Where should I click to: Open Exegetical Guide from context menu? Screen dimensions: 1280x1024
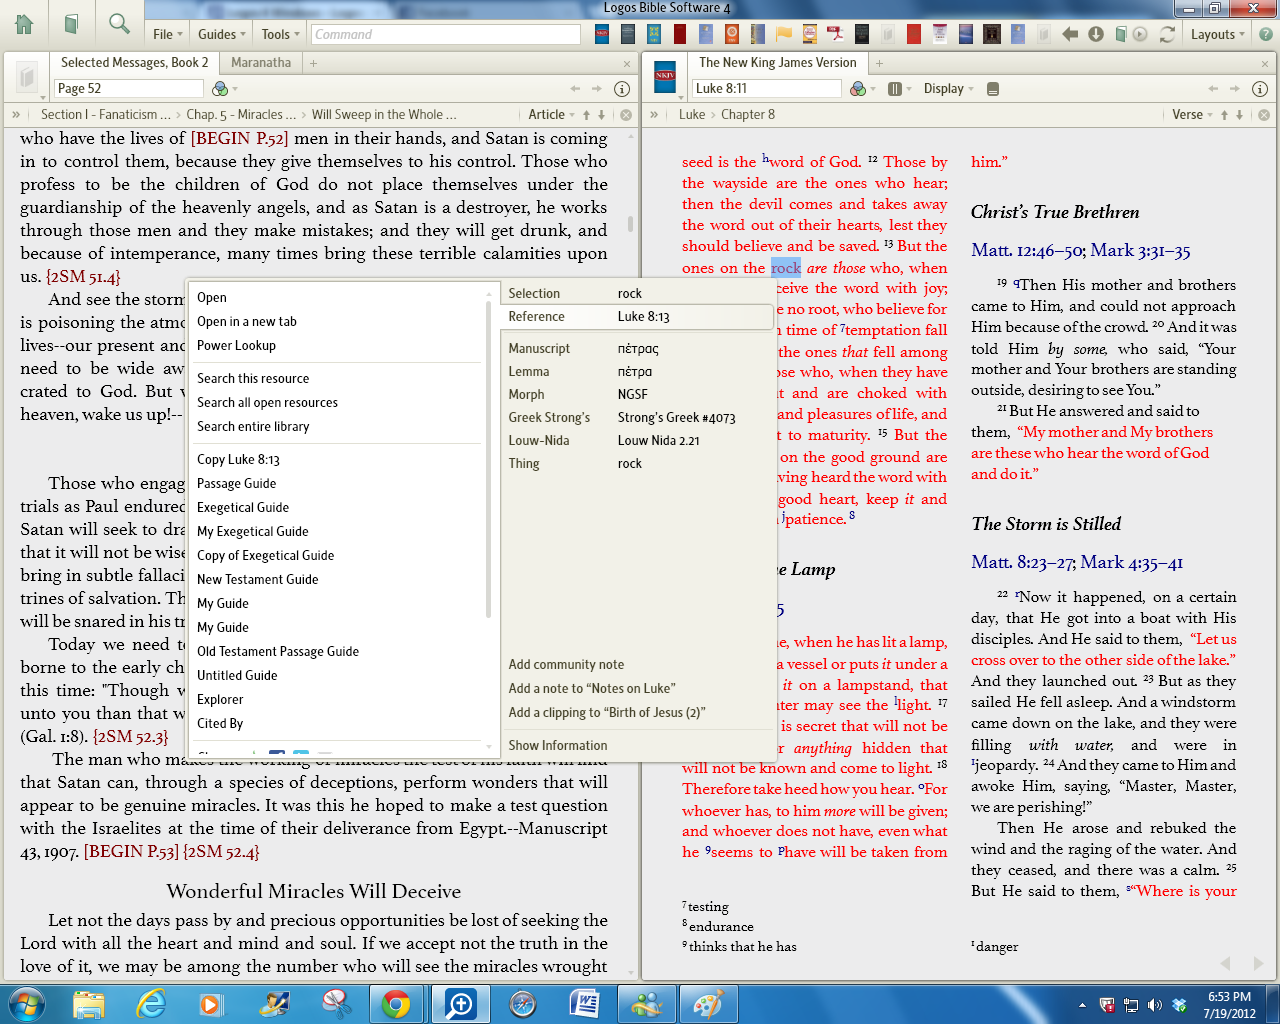point(243,508)
